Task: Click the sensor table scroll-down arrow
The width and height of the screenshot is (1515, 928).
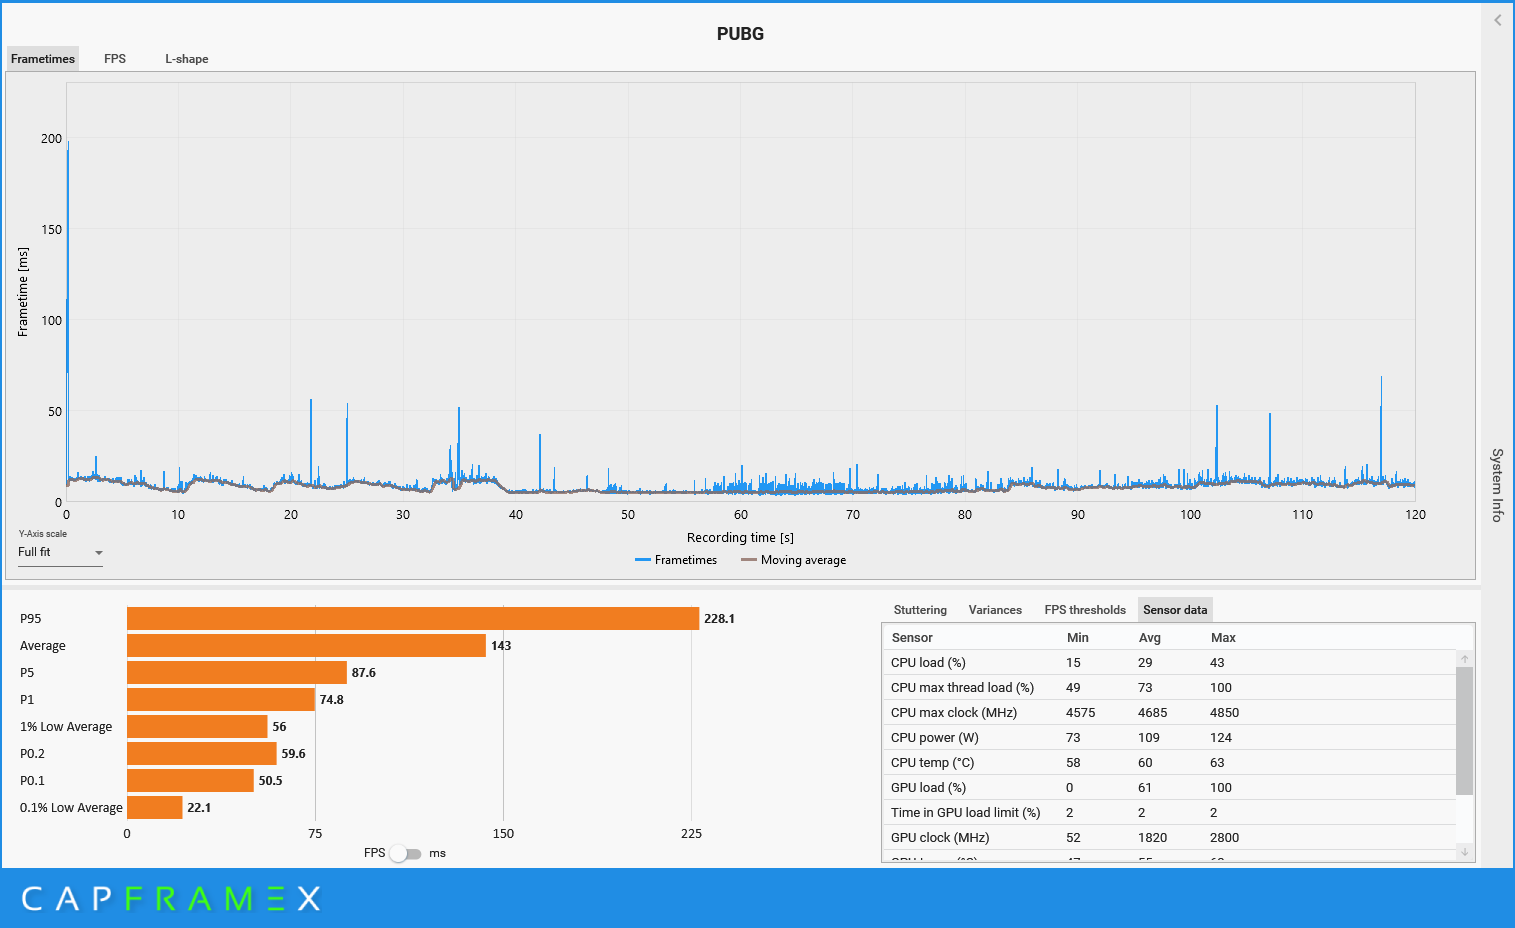Action: [1464, 852]
